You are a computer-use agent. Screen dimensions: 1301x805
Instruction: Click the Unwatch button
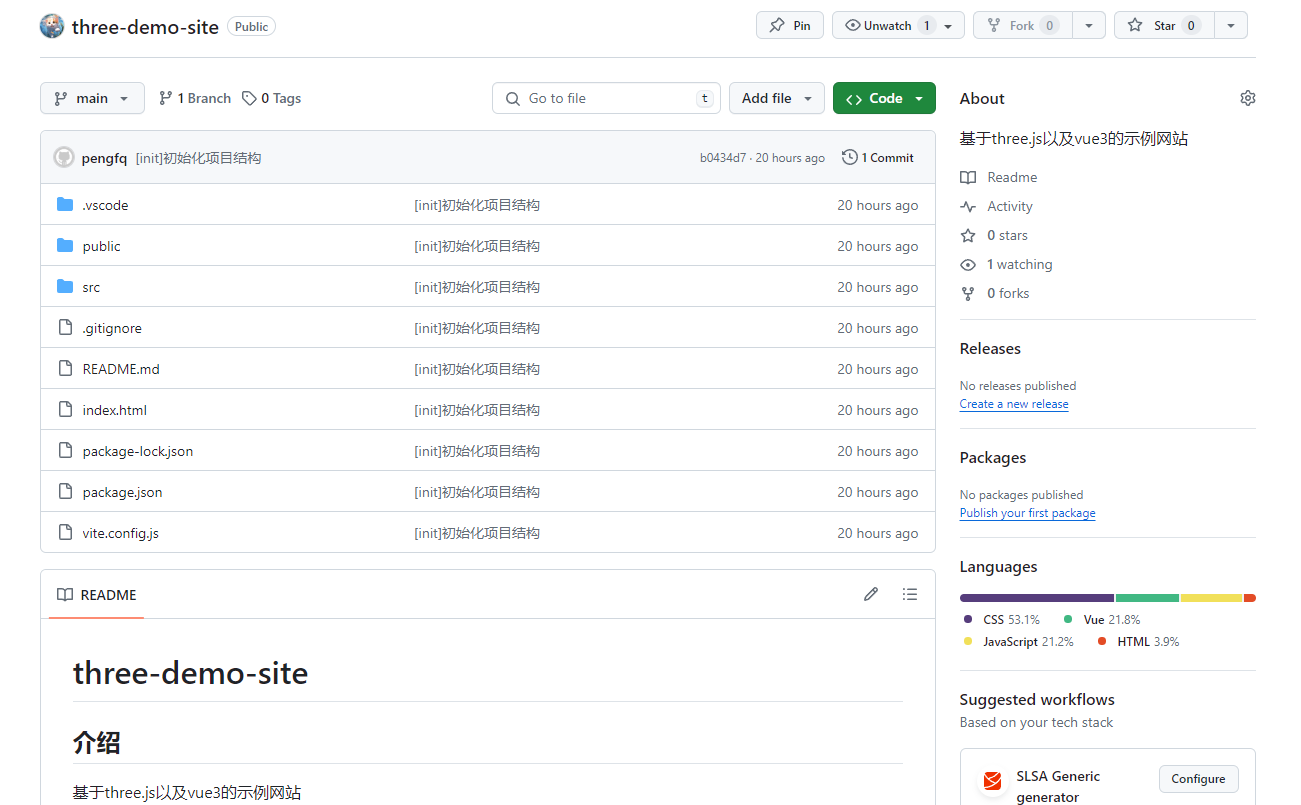click(x=887, y=26)
